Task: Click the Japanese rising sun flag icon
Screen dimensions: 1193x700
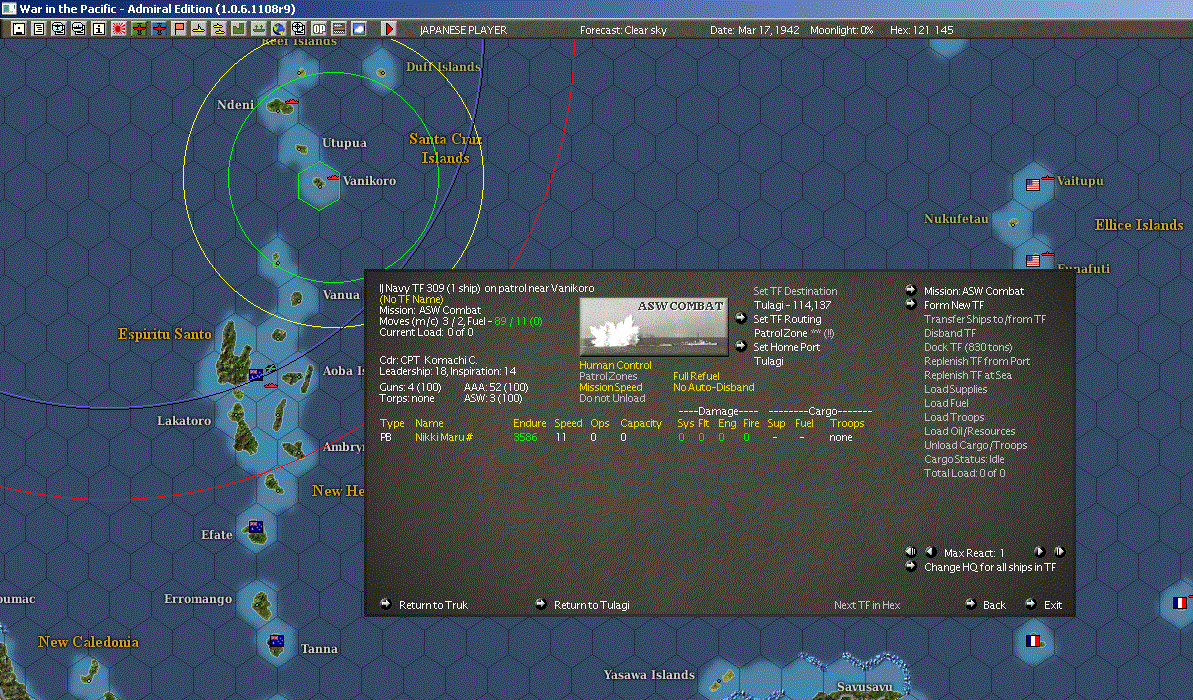Action: click(x=119, y=29)
